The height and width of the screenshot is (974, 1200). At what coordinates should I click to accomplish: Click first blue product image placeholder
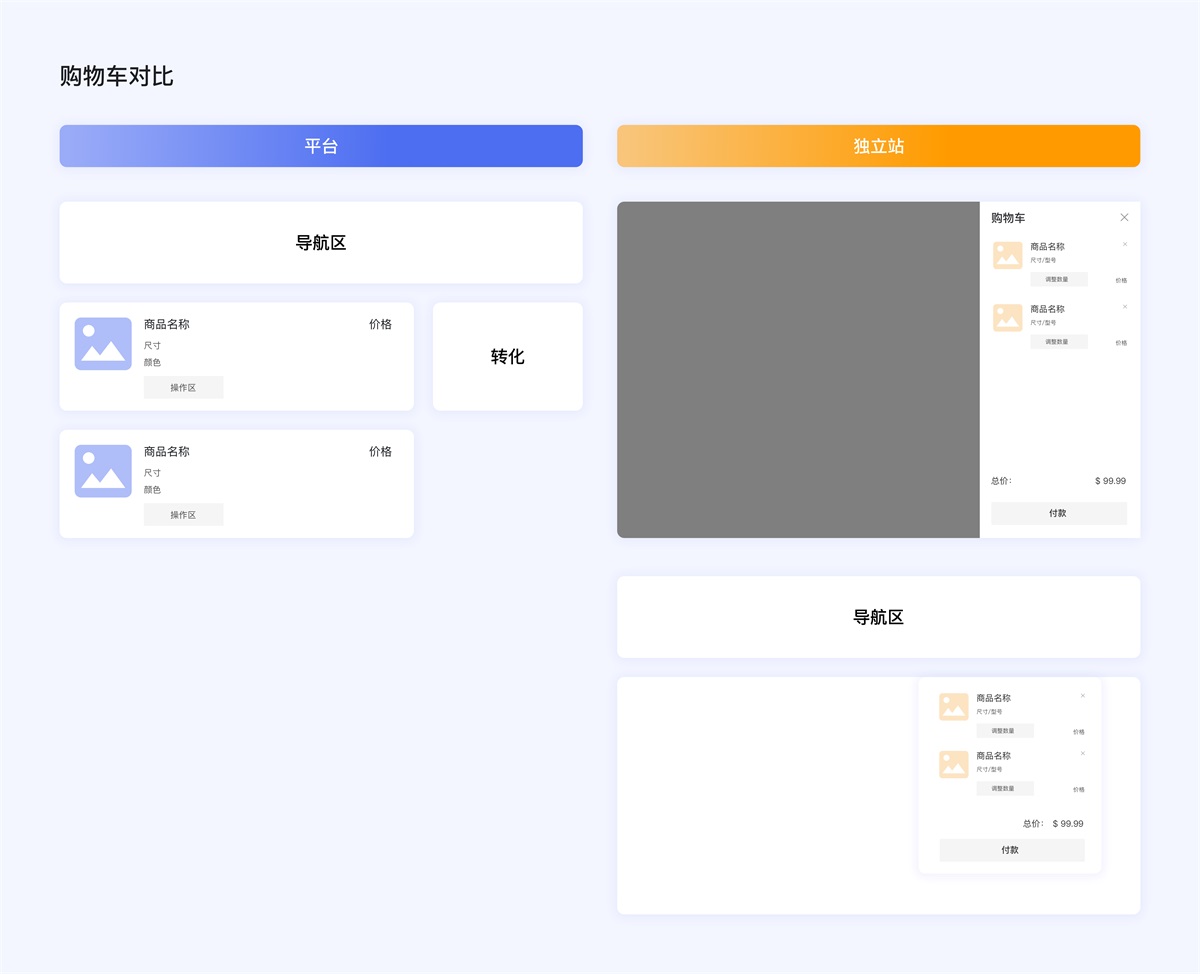[103, 344]
